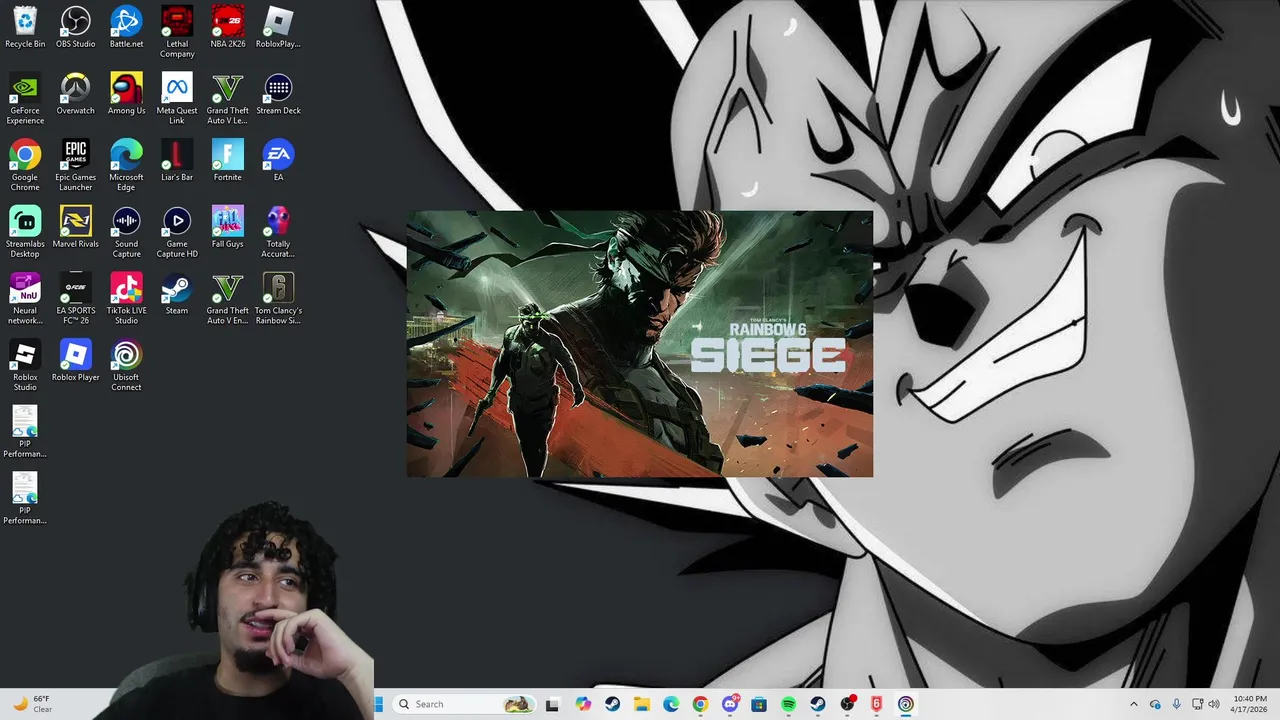
Task: Select the Ubisoft Connect desktop shortcut
Action: coord(126,366)
